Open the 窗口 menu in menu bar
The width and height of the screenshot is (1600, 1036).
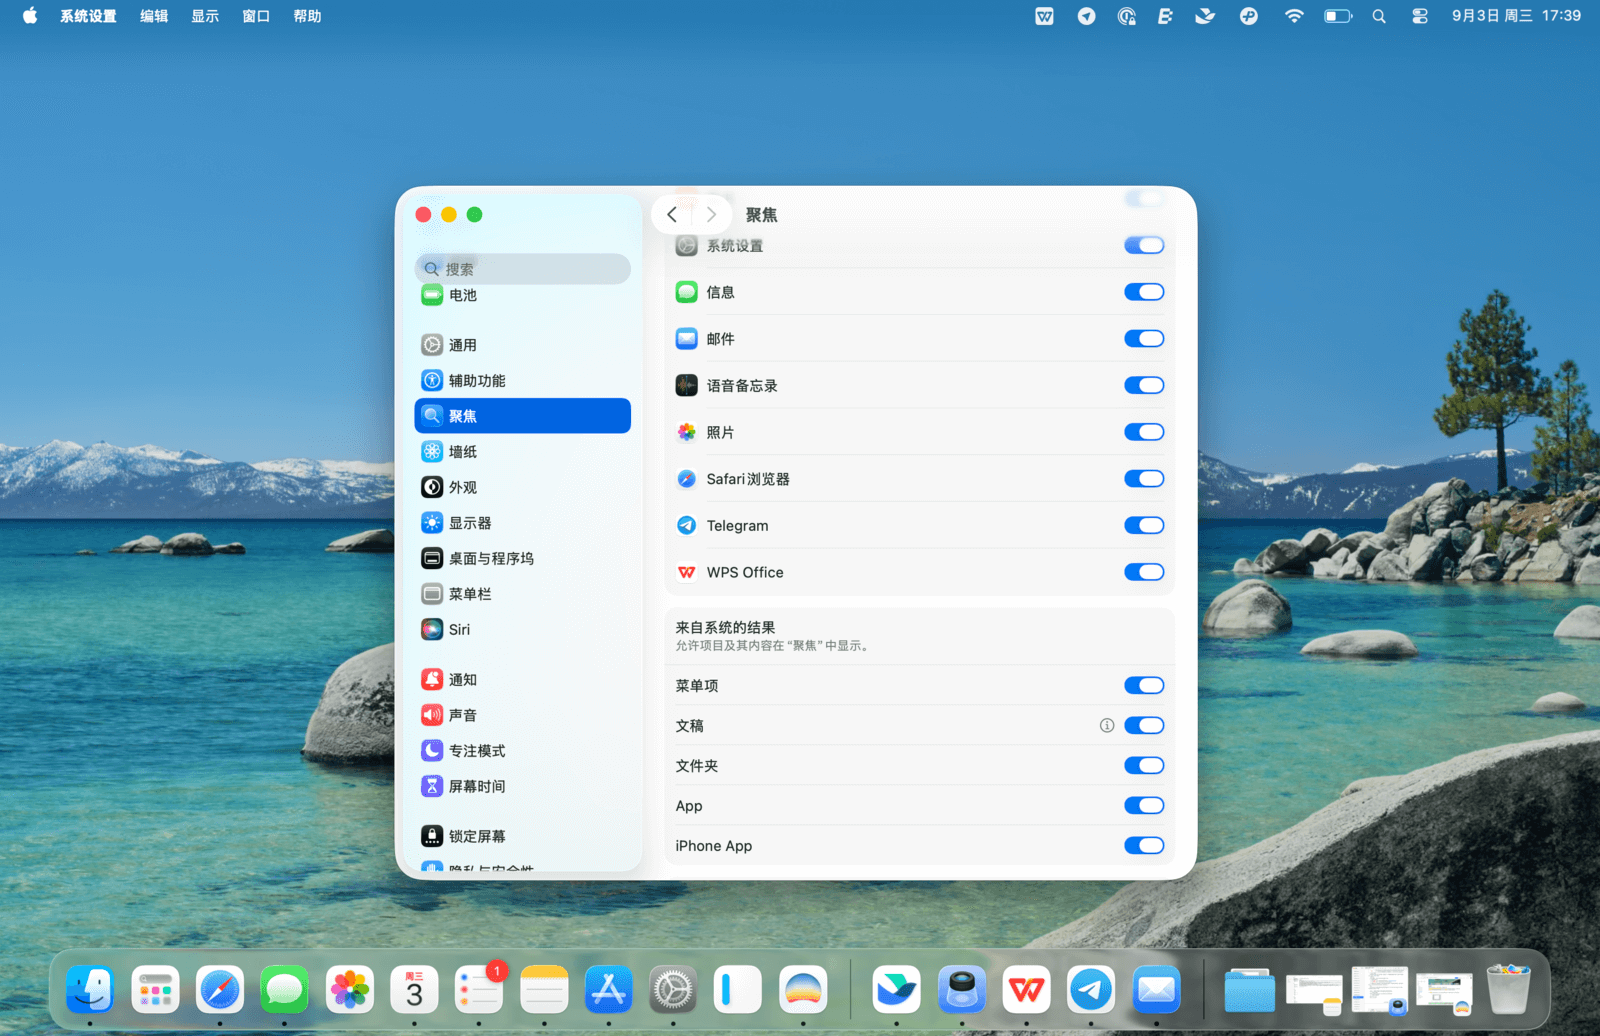[256, 16]
